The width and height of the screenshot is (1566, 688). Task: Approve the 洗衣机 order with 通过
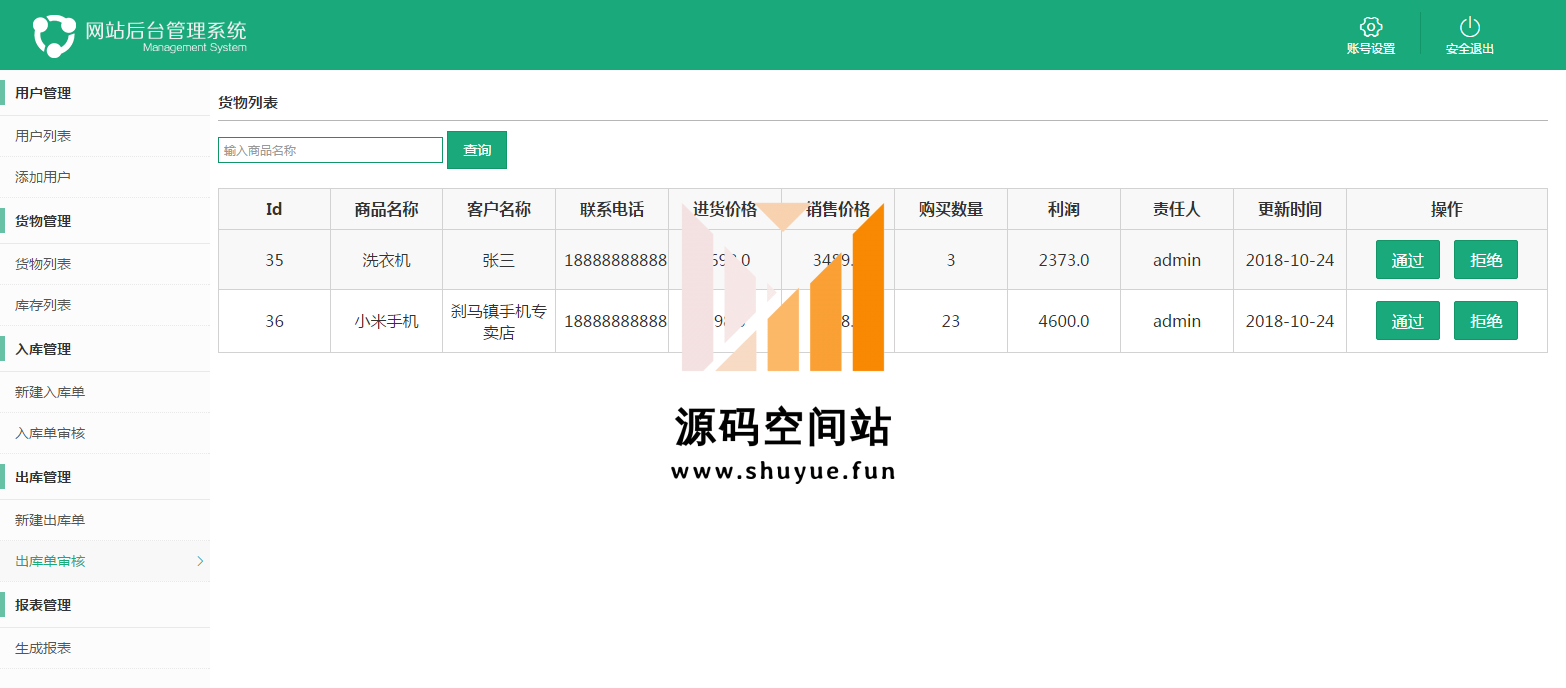[x=1407, y=260]
